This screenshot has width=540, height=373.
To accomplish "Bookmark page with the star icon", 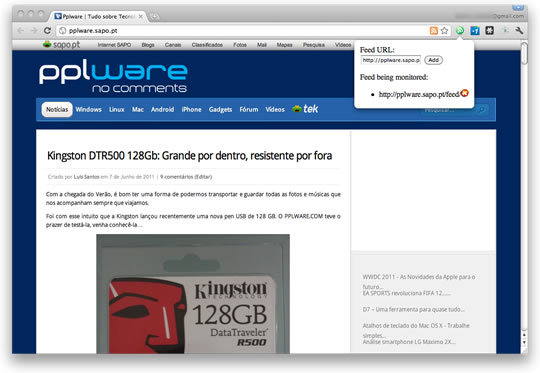I will 445,31.
